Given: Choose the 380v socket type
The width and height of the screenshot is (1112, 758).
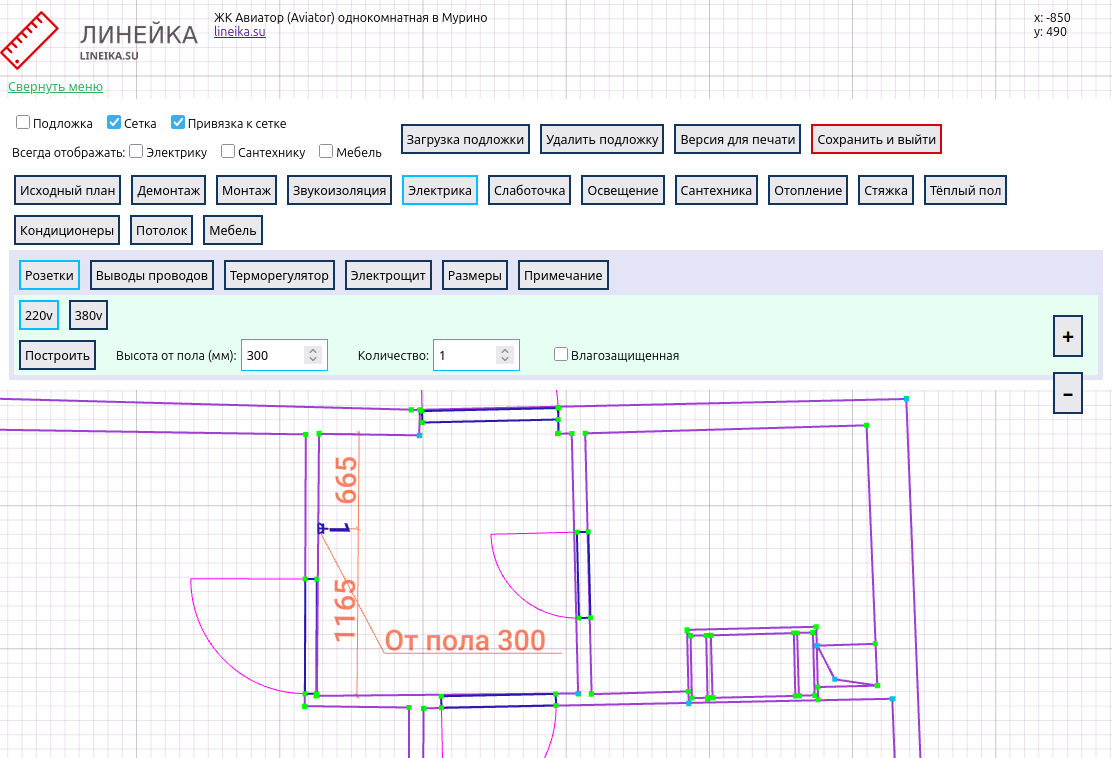Looking at the screenshot, I should [x=89, y=316].
